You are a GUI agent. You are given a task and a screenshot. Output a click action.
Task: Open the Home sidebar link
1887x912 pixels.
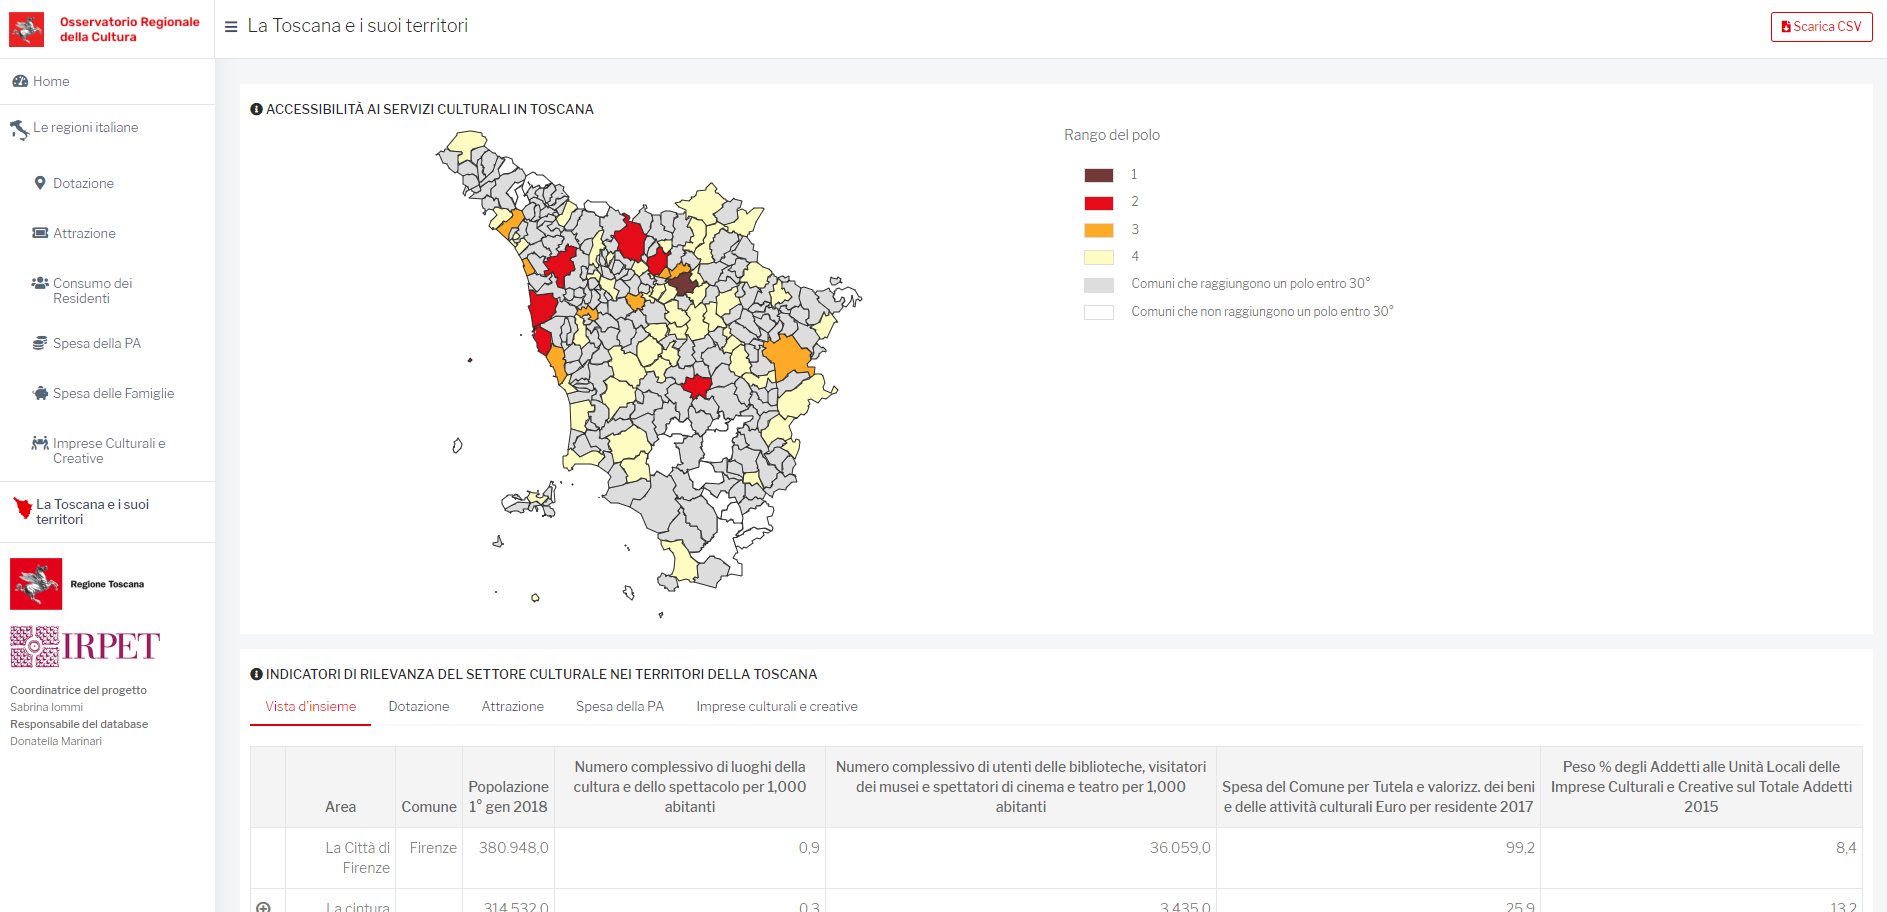[51, 81]
